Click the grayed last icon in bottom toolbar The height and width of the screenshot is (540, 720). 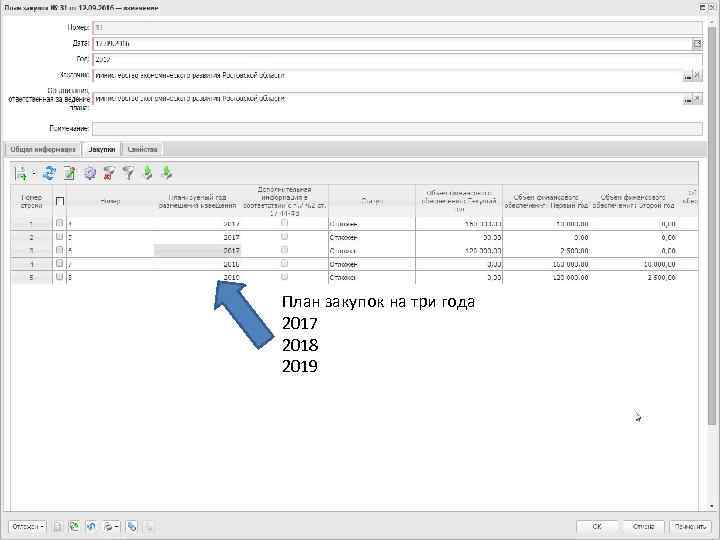149,527
